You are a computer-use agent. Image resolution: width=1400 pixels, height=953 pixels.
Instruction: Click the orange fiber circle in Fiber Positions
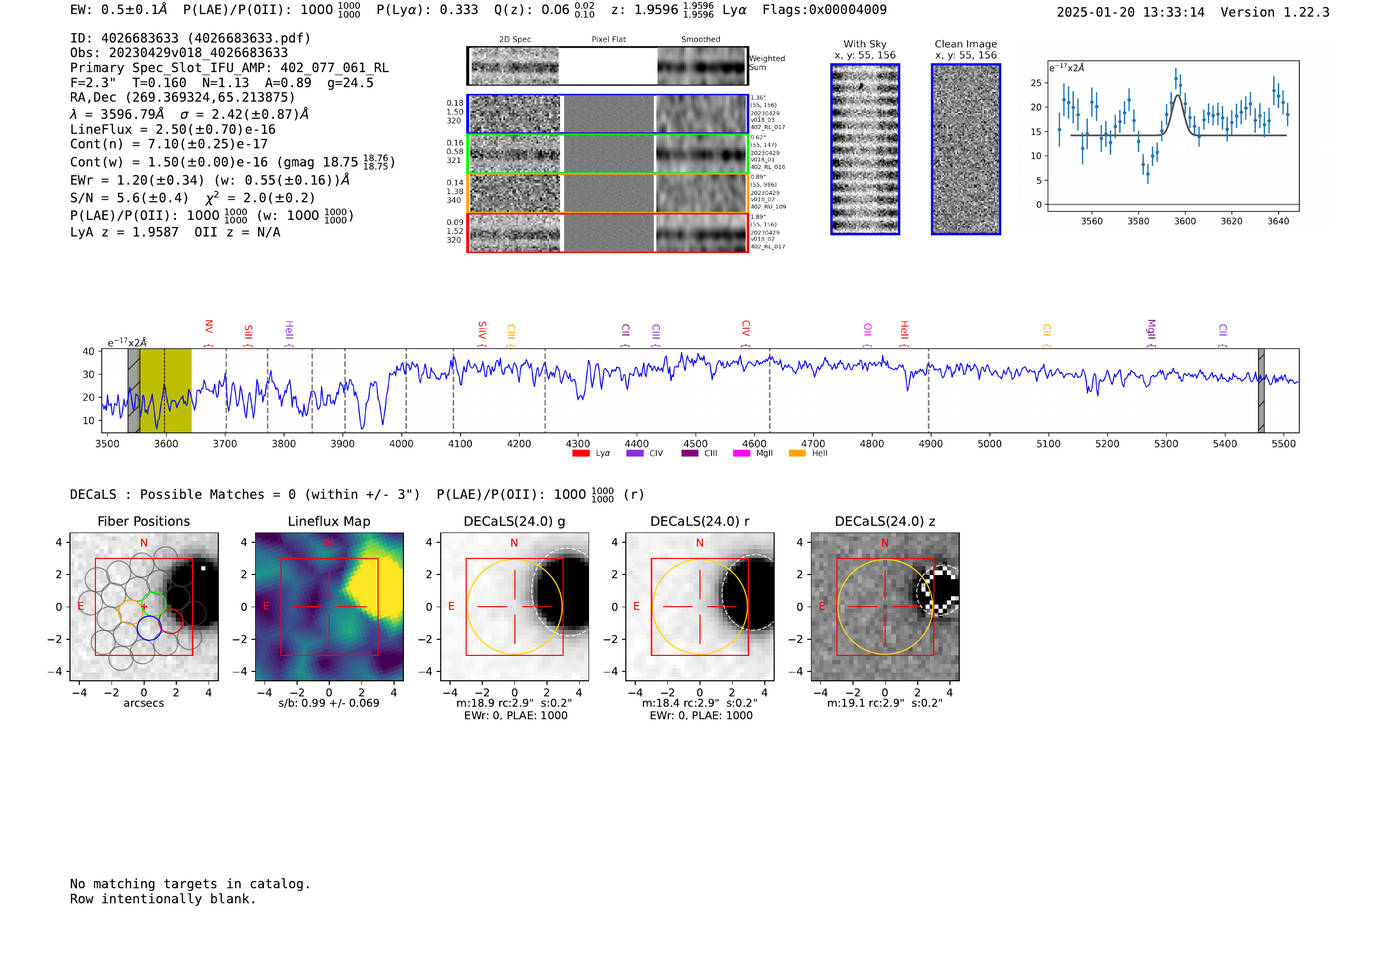tap(131, 612)
